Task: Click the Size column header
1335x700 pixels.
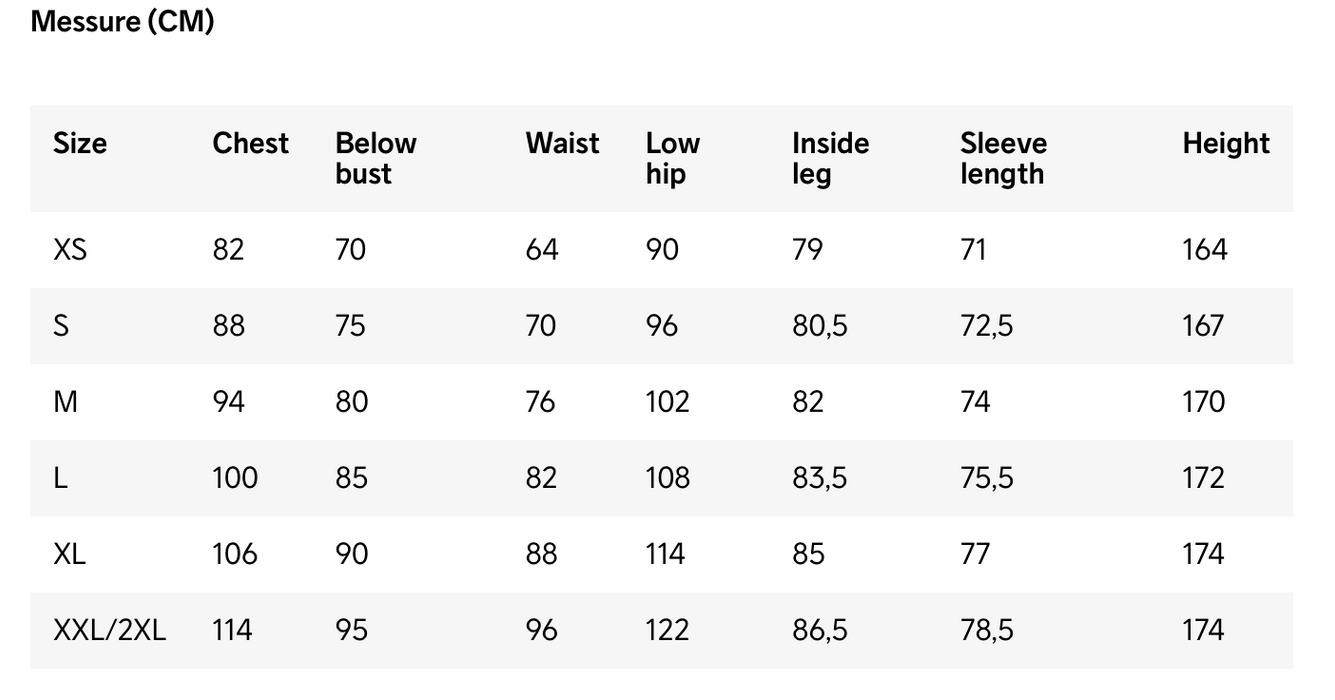Action: tap(80, 143)
